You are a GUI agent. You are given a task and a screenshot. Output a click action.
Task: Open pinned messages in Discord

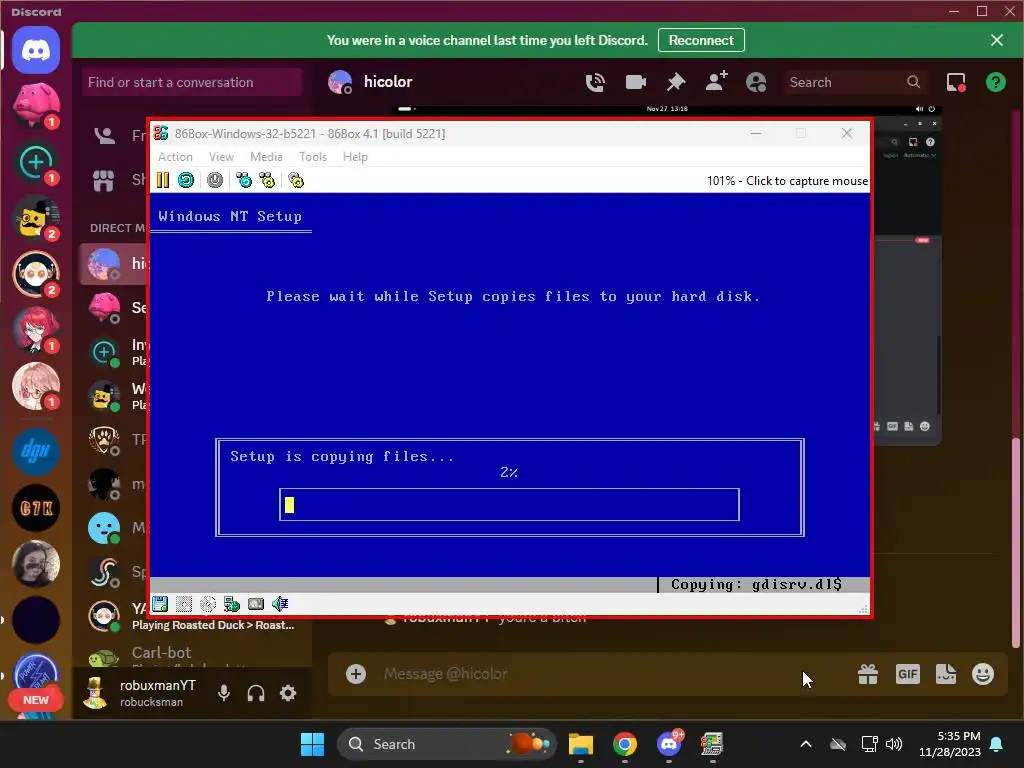pos(676,82)
